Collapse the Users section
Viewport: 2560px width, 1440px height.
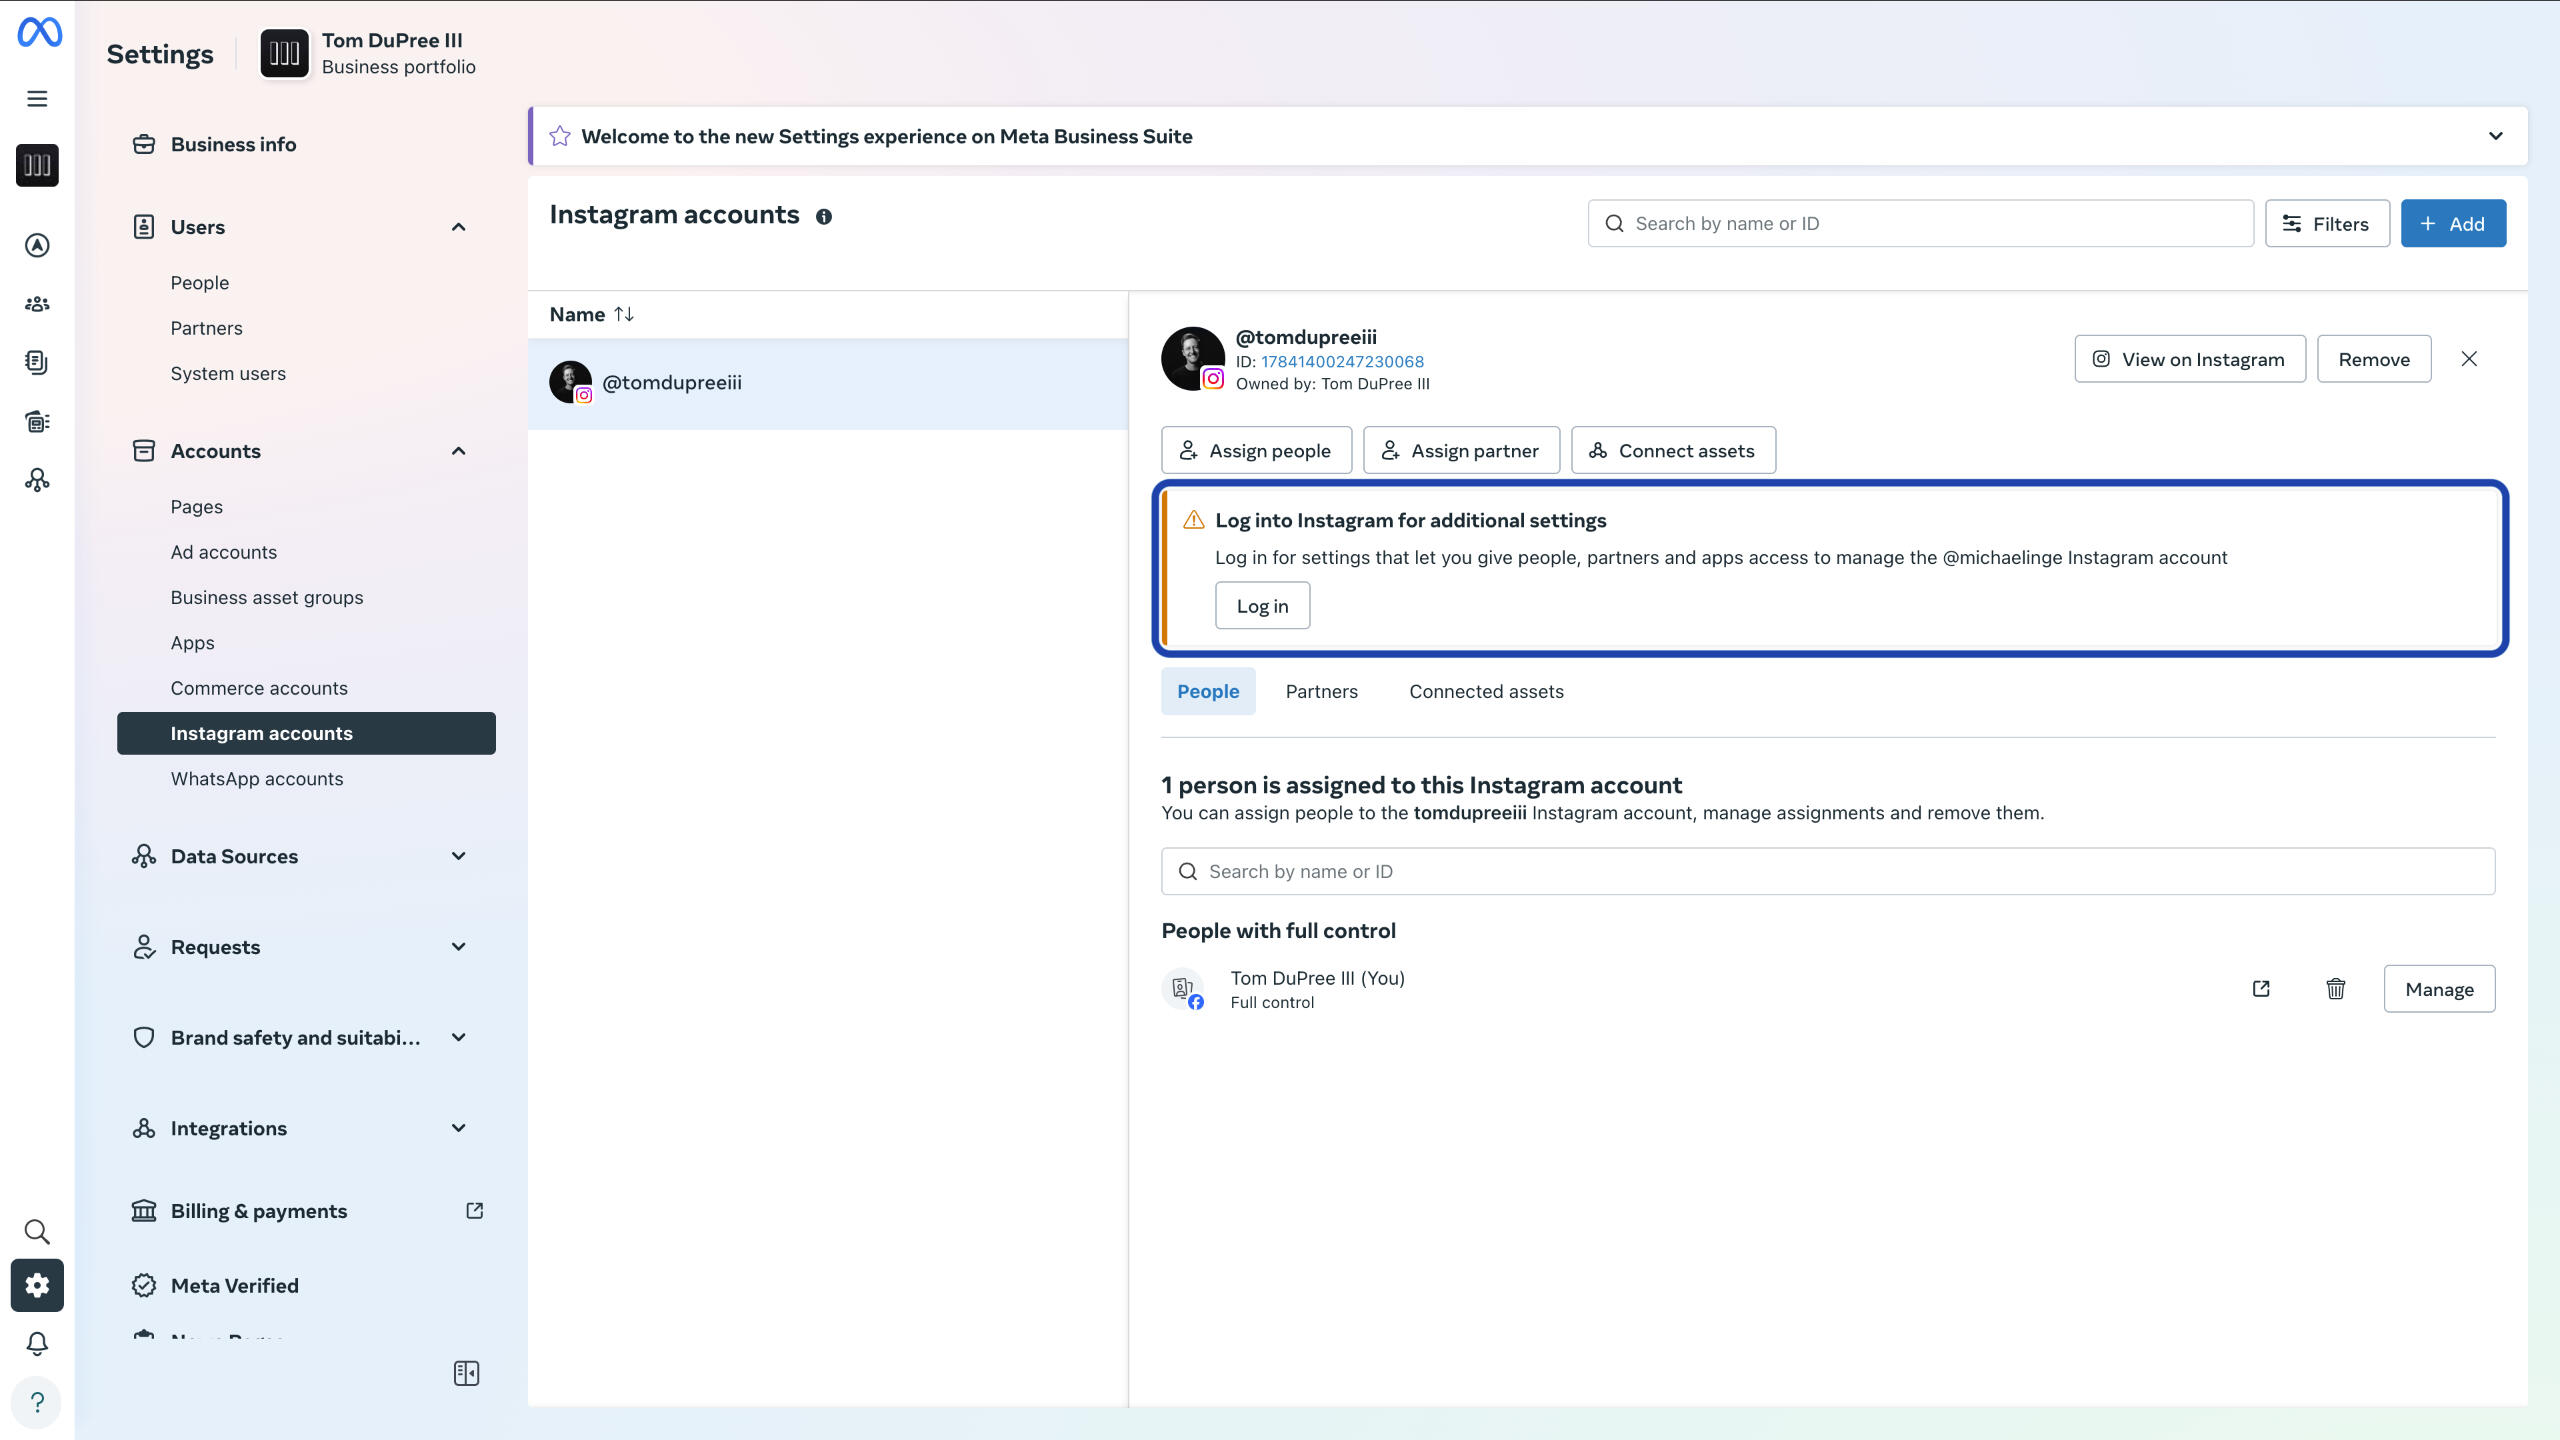point(458,227)
